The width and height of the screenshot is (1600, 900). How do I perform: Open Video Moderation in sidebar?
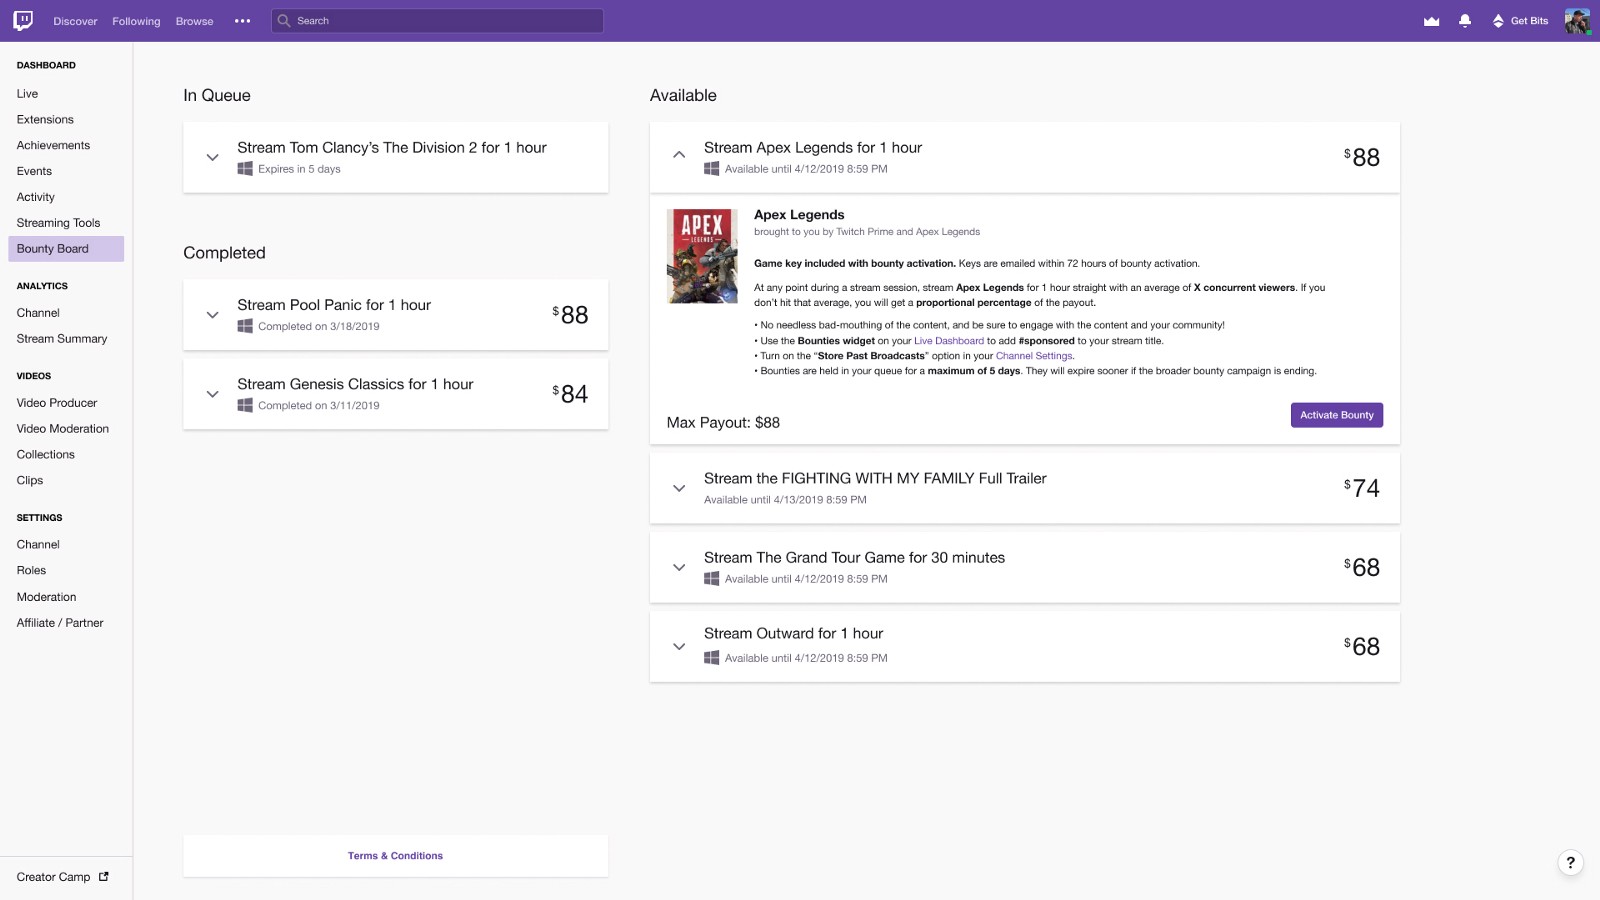63,429
